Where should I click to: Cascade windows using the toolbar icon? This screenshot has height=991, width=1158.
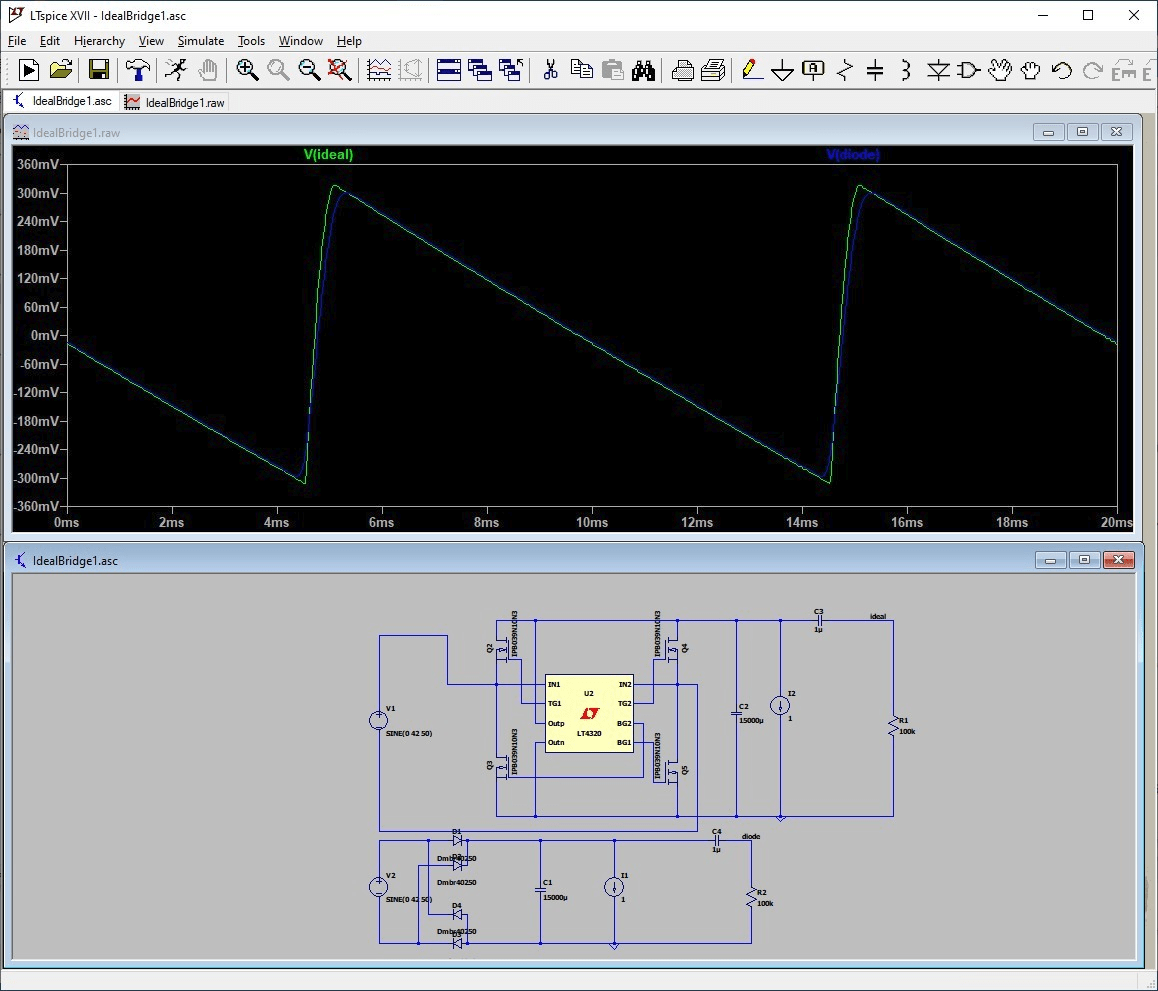tap(480, 70)
